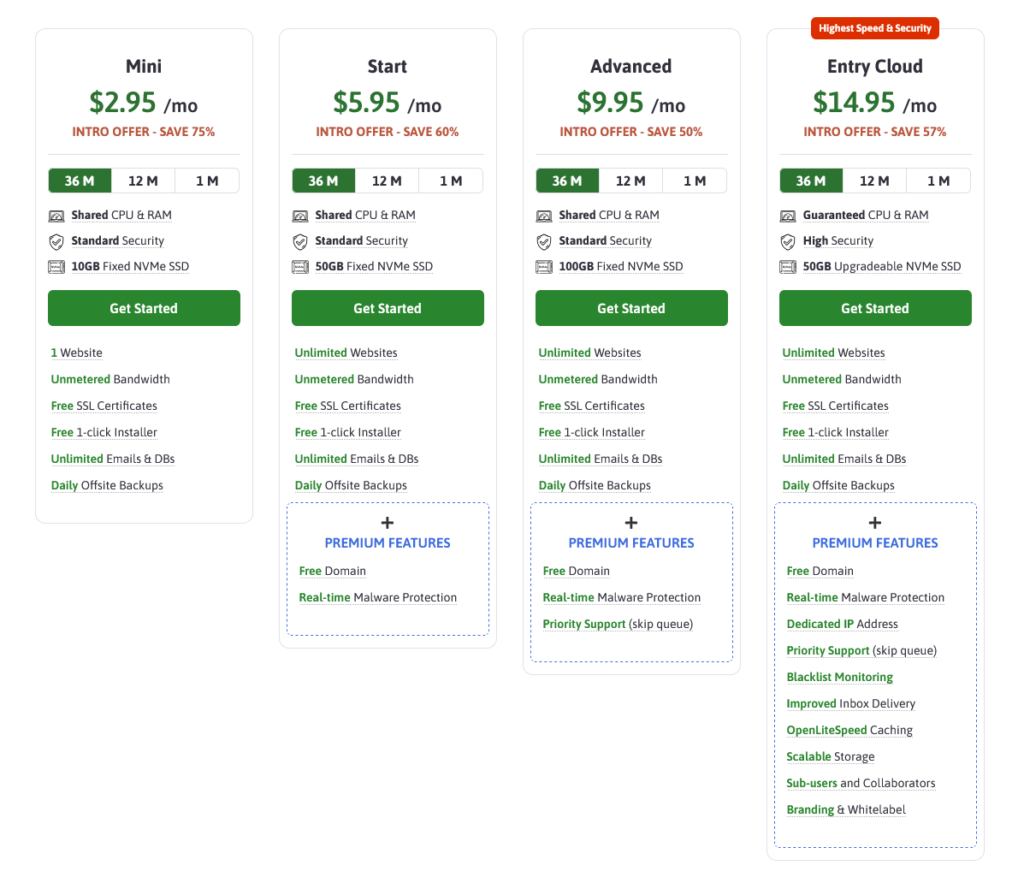1024x889 pixels.
Task: Open the Free SSL Certificates link under Start
Action: click(x=348, y=405)
